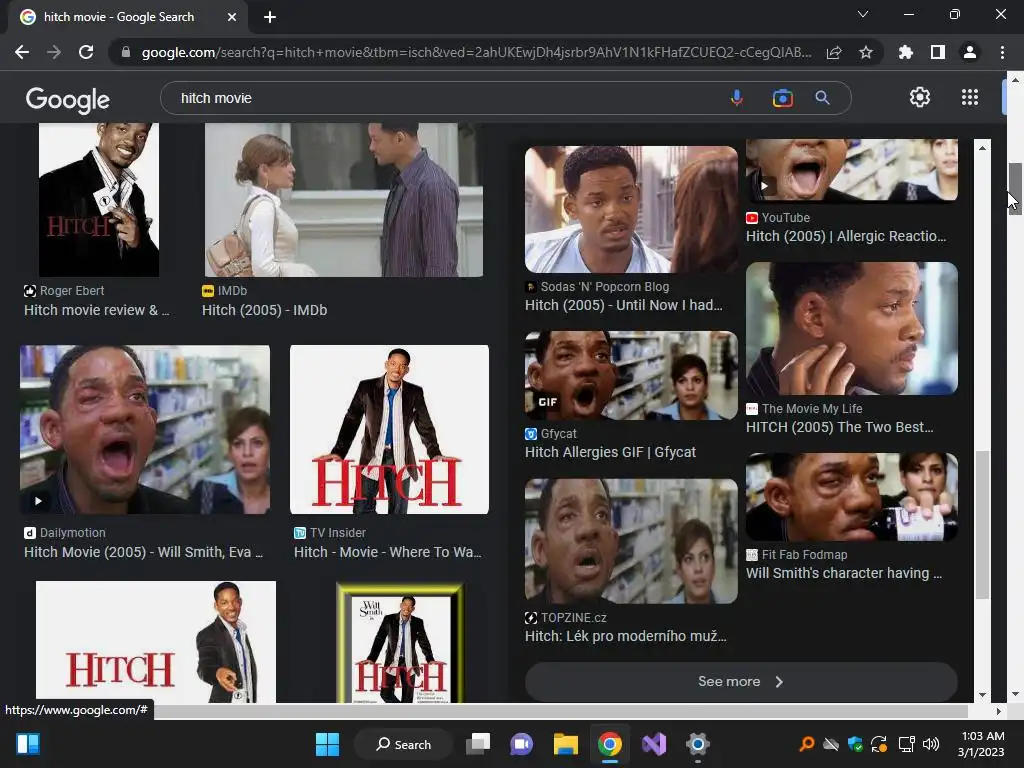View site lock icon in address bar
This screenshot has height=768, width=1024.
126,52
